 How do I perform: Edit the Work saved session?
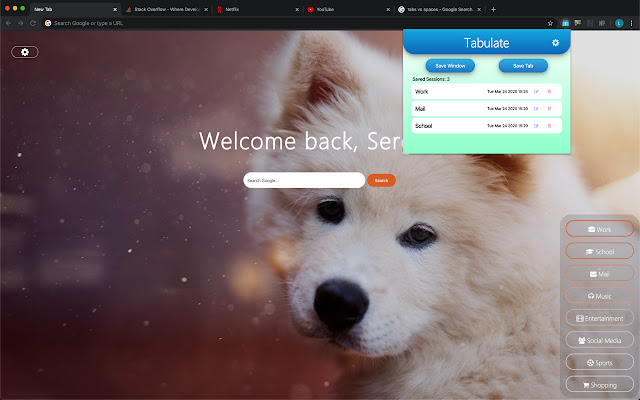pyautogui.click(x=536, y=91)
